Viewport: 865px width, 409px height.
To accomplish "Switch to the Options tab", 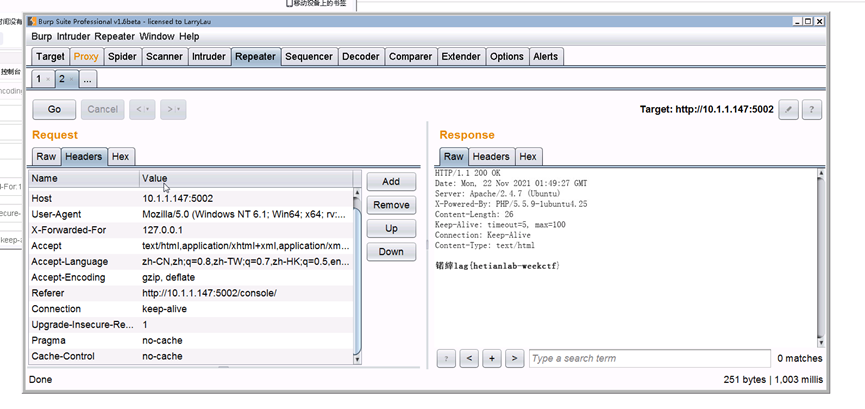I will point(506,56).
